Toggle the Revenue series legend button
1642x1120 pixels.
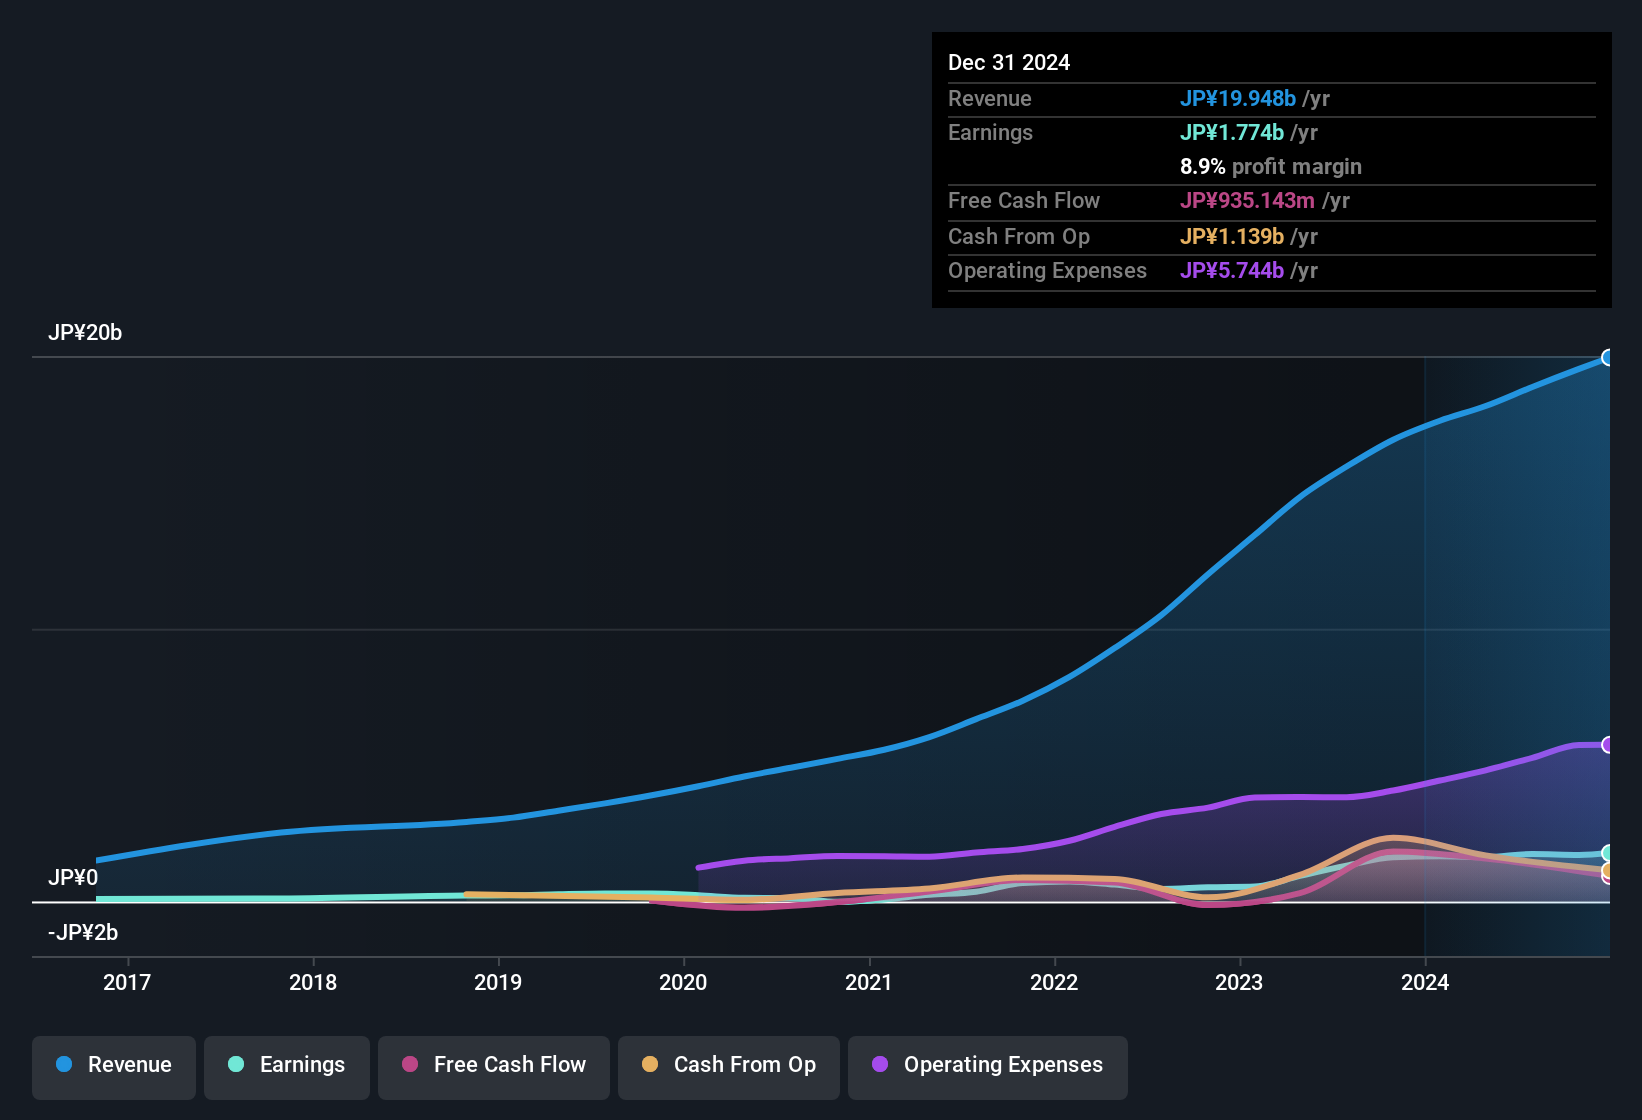pos(114,1066)
